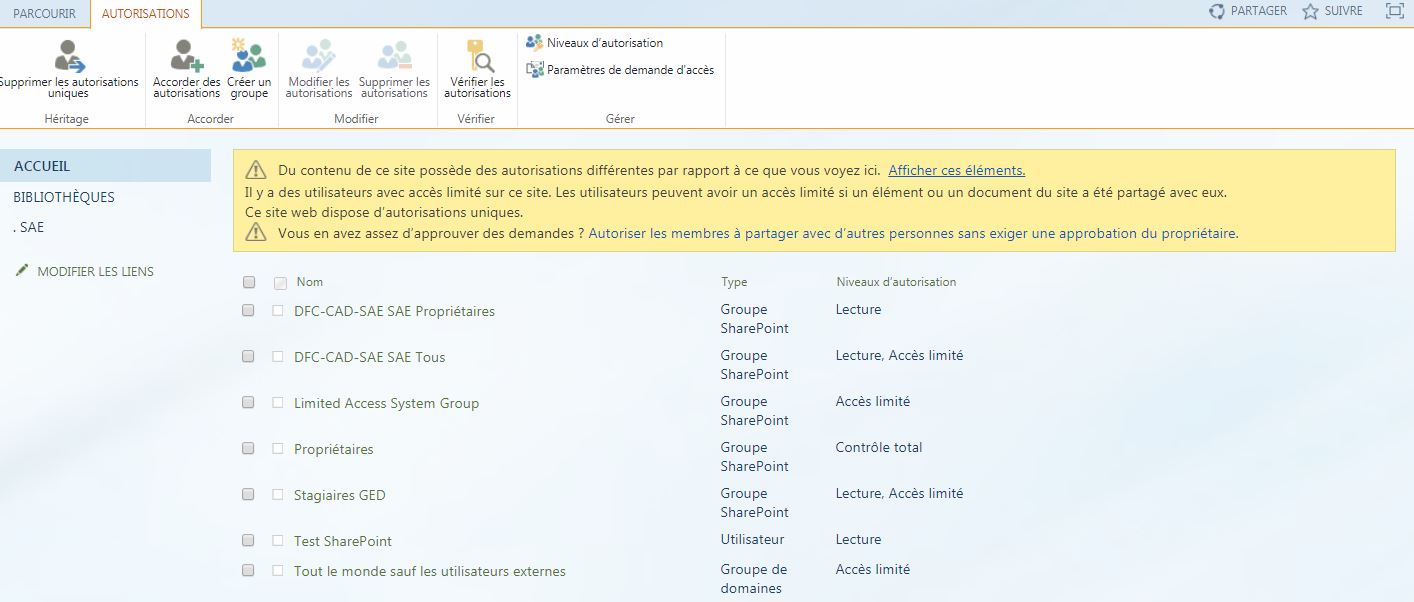Click Accorder des autorisations icon
This screenshot has width=1414, height=602.
[186, 56]
